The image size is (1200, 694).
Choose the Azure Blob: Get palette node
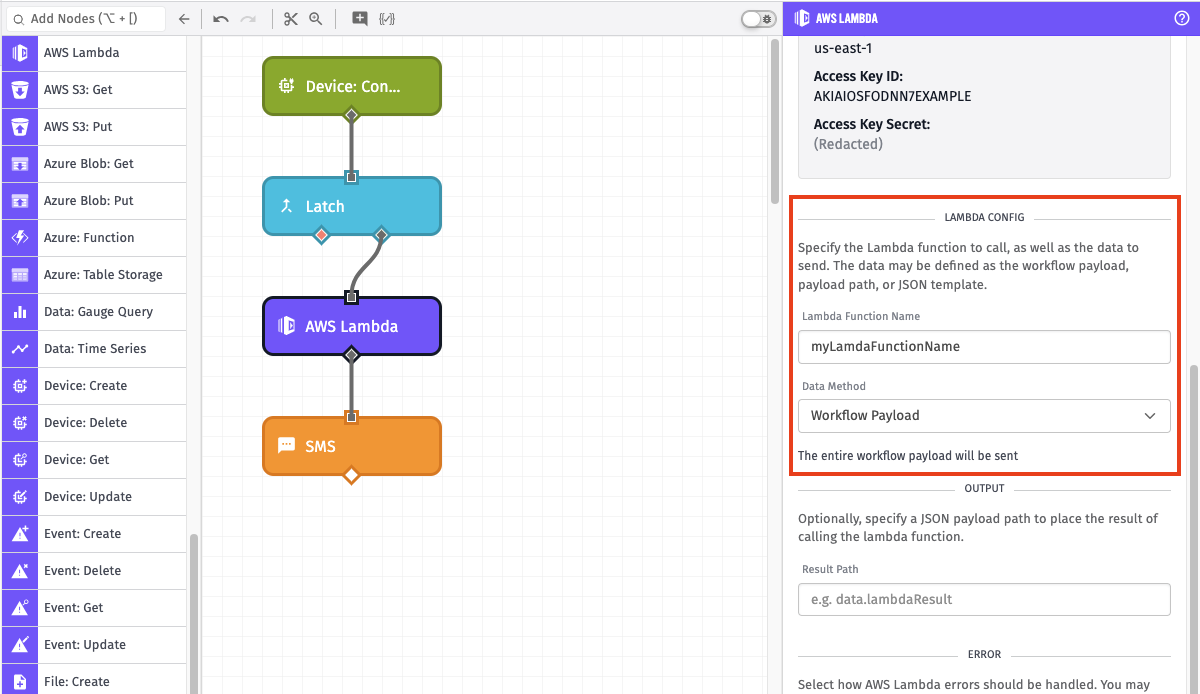(94, 163)
